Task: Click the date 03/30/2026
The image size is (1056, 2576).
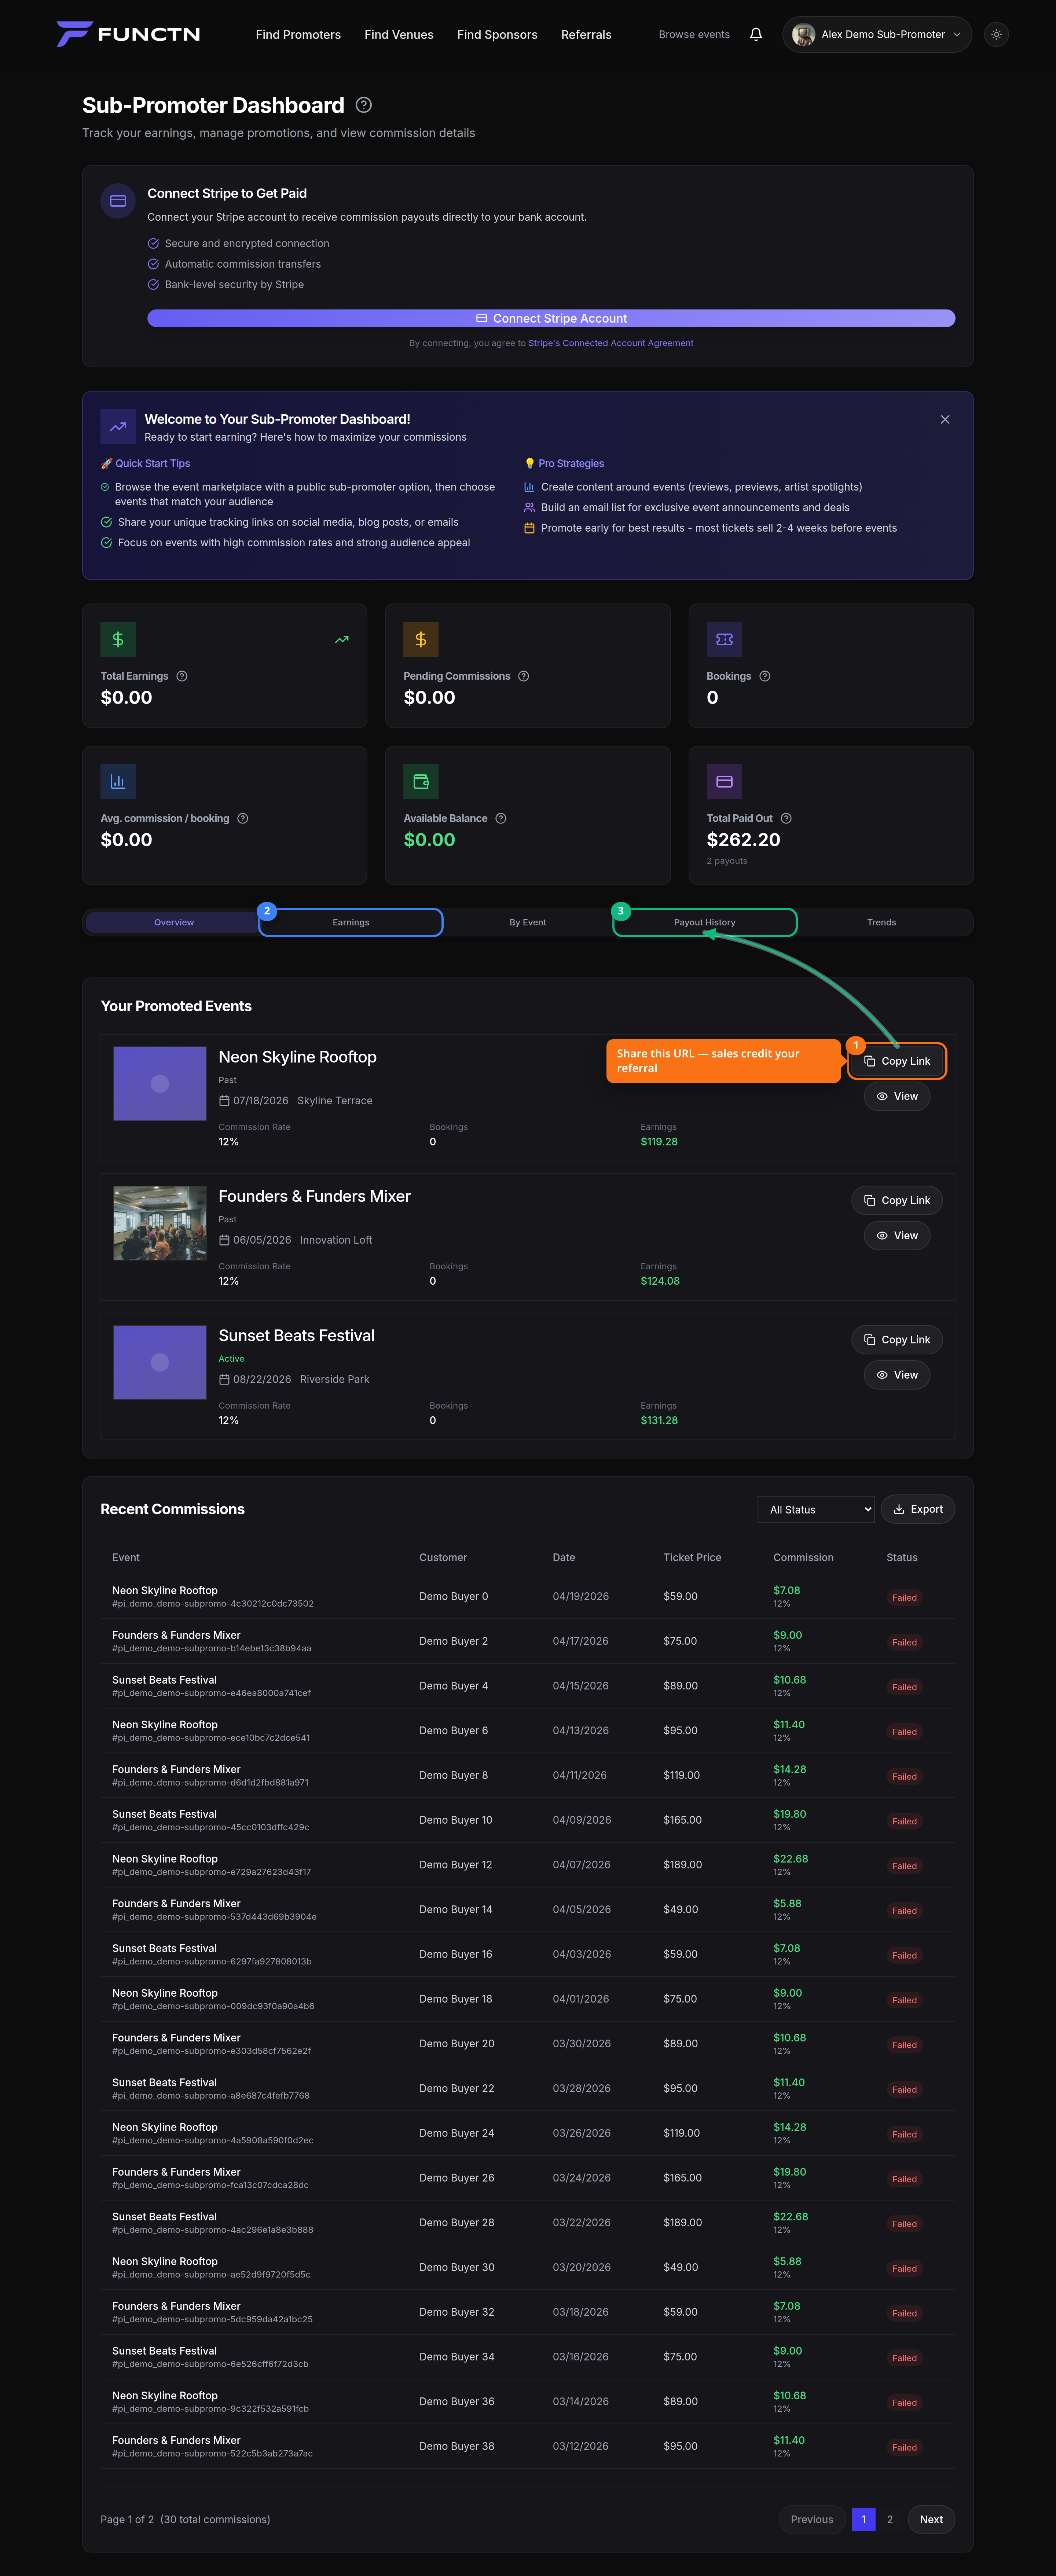Action: pyautogui.click(x=581, y=2044)
